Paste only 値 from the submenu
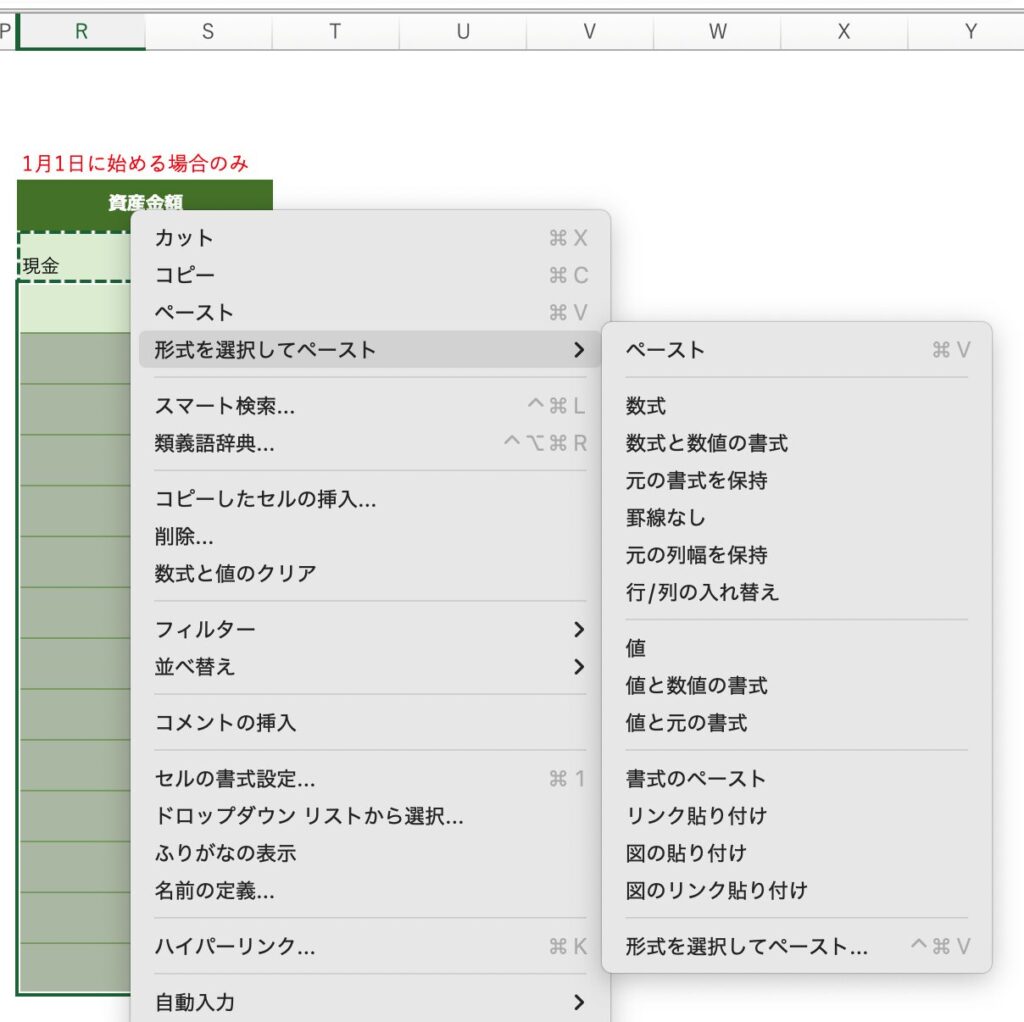 pyautogui.click(x=636, y=648)
